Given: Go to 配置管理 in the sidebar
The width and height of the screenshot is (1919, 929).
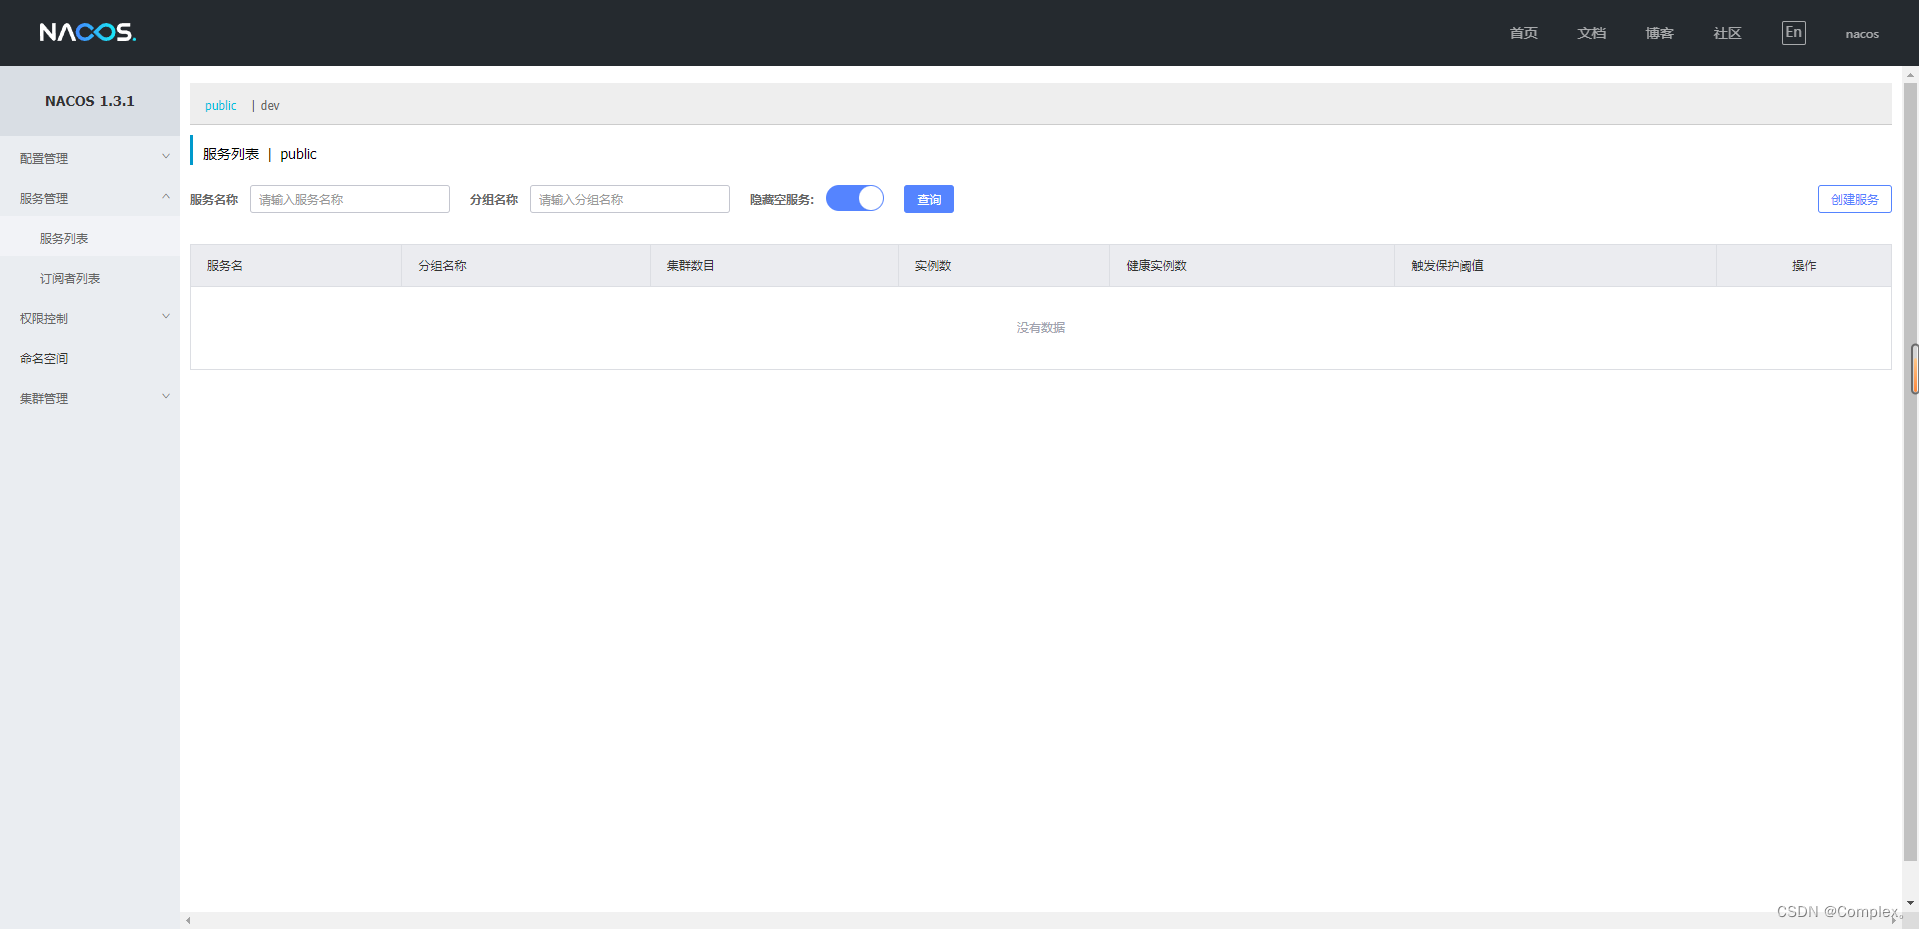Looking at the screenshot, I should pyautogui.click(x=43, y=157).
